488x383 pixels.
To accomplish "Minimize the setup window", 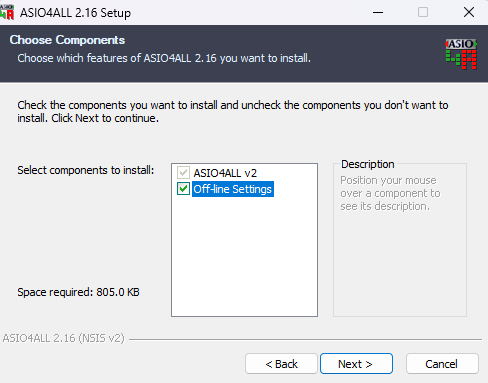I will [x=378, y=12].
